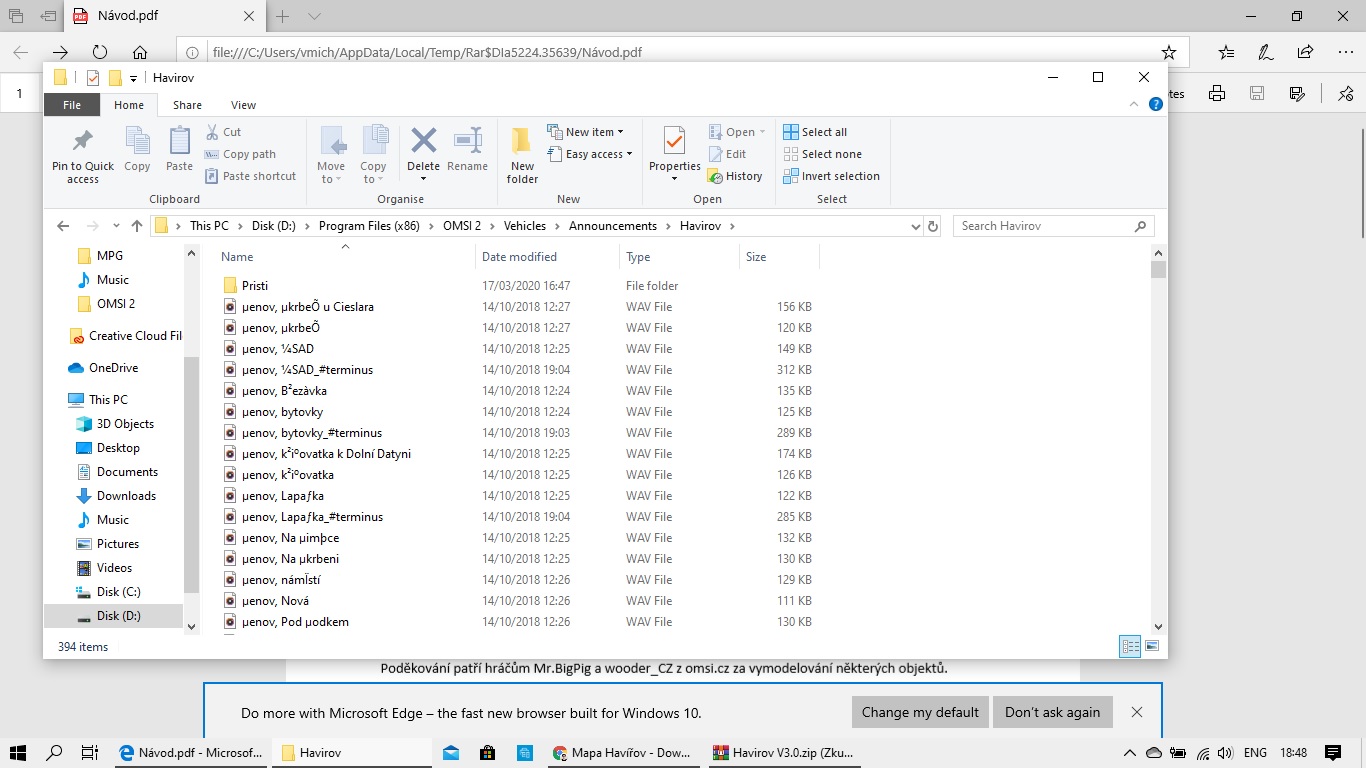
Task: Expand the New item dropdown
Action: 586,132
